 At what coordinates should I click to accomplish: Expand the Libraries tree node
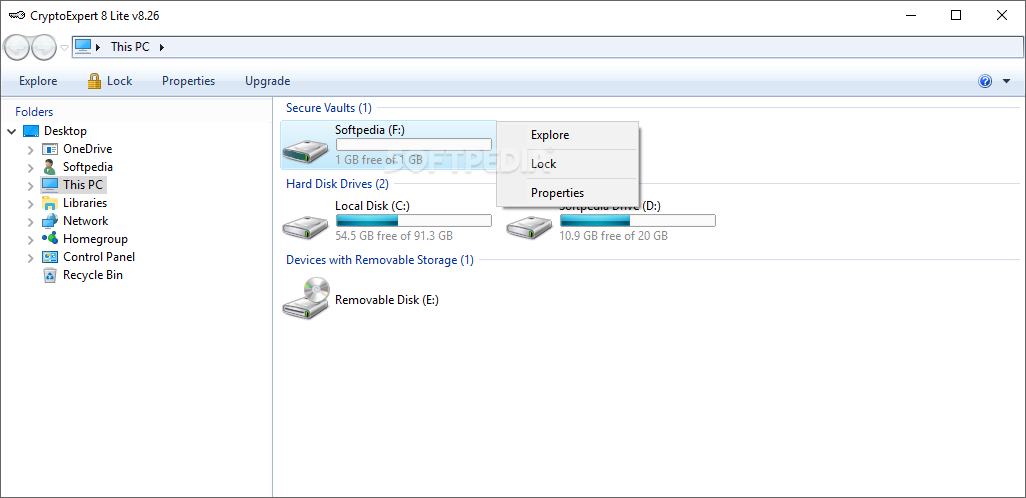tap(31, 204)
